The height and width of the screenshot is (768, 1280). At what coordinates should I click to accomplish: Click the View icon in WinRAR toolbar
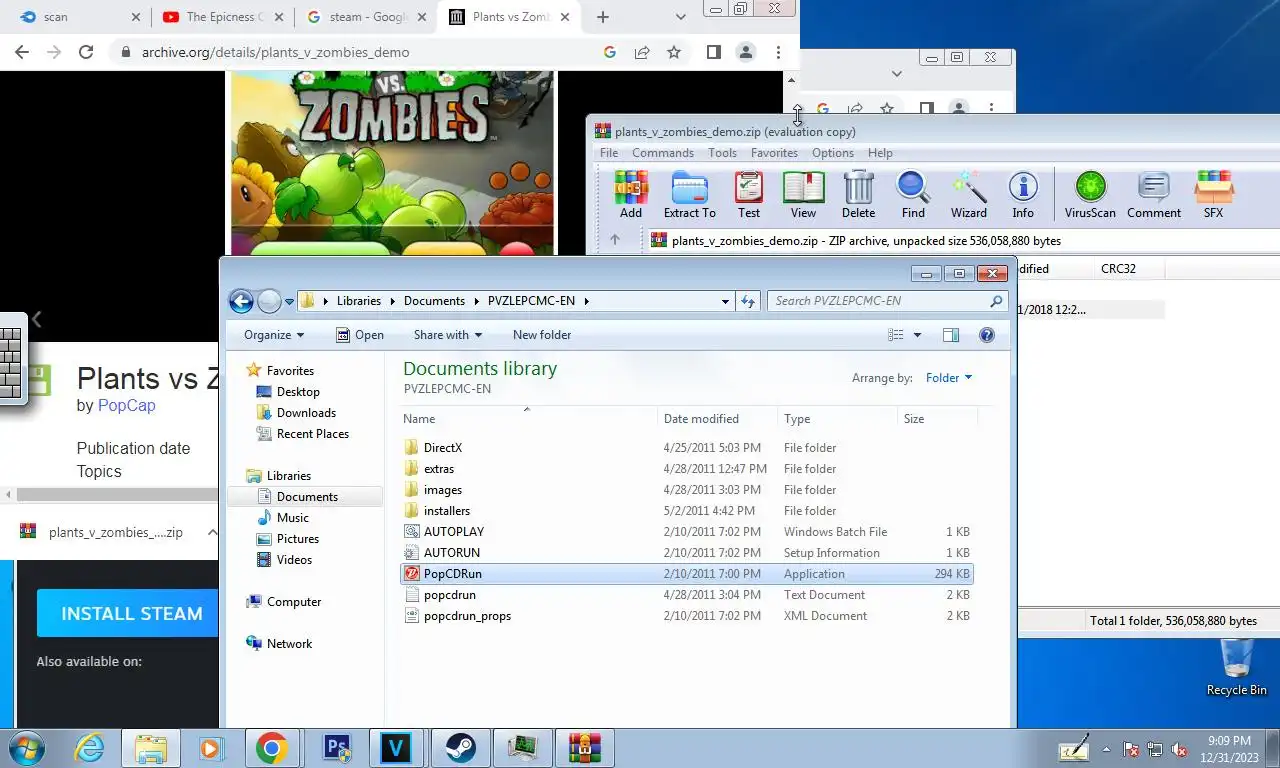803,194
